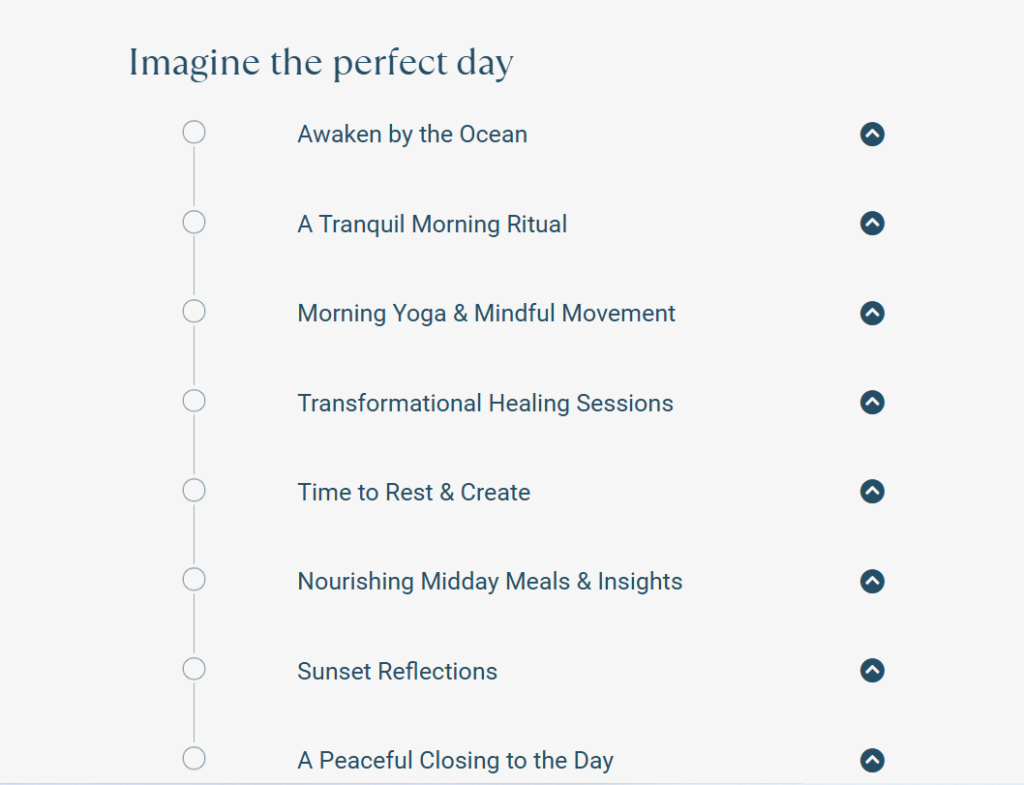
Task: Click chevron icon for Morning Yoga & Mindful Movement
Action: click(x=872, y=313)
